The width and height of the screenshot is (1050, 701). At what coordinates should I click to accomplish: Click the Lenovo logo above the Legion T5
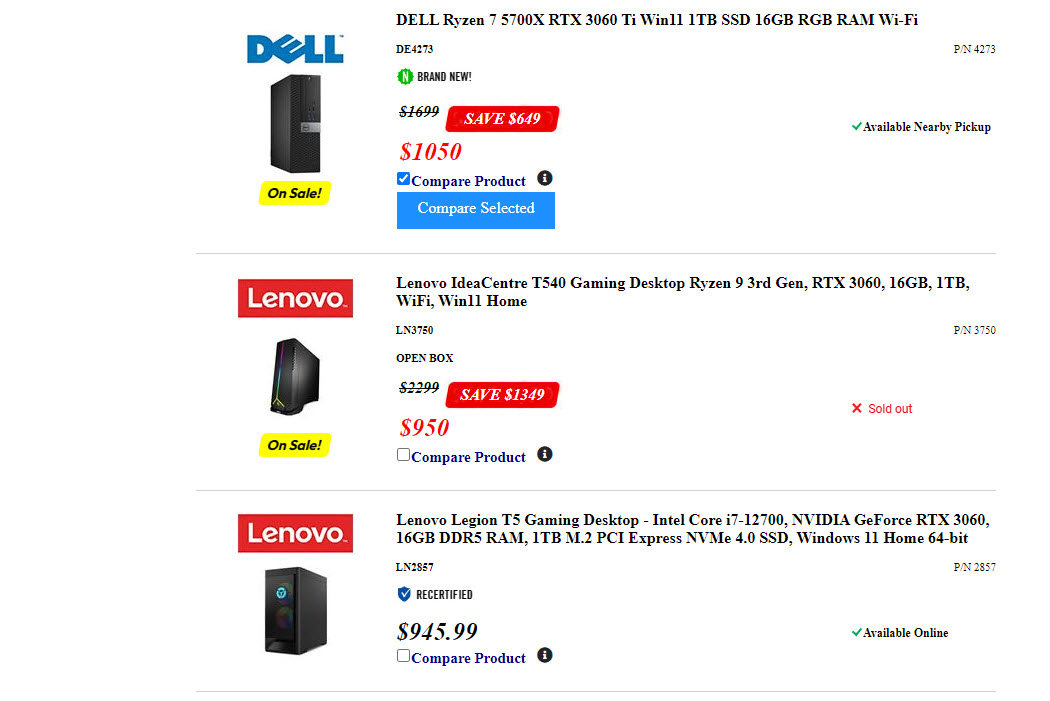pyautogui.click(x=295, y=533)
